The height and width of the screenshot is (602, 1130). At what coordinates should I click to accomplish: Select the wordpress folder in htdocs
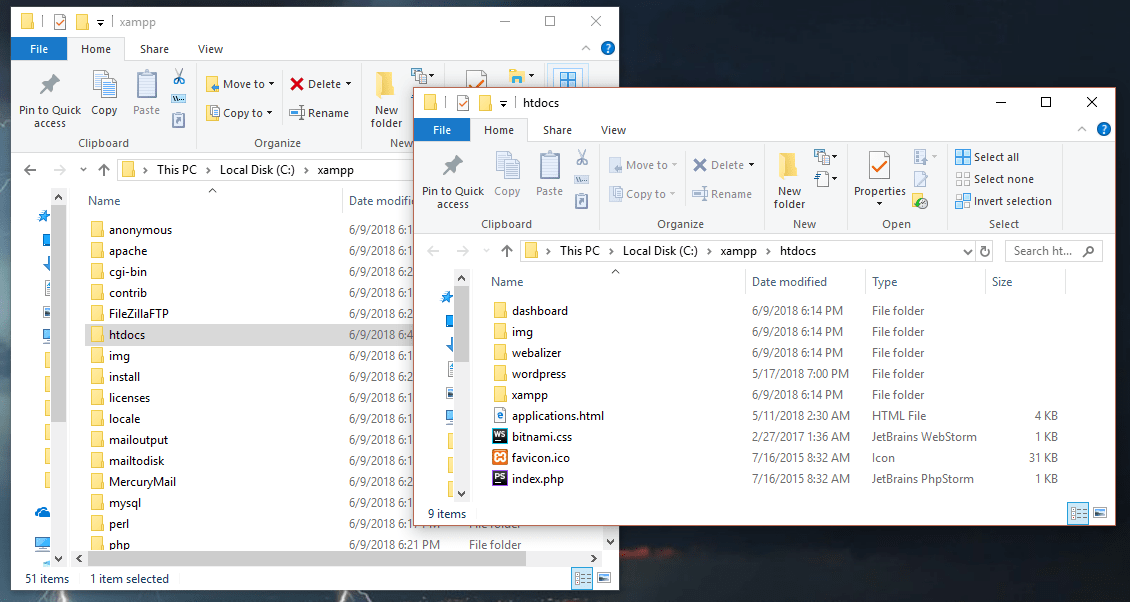tap(539, 373)
